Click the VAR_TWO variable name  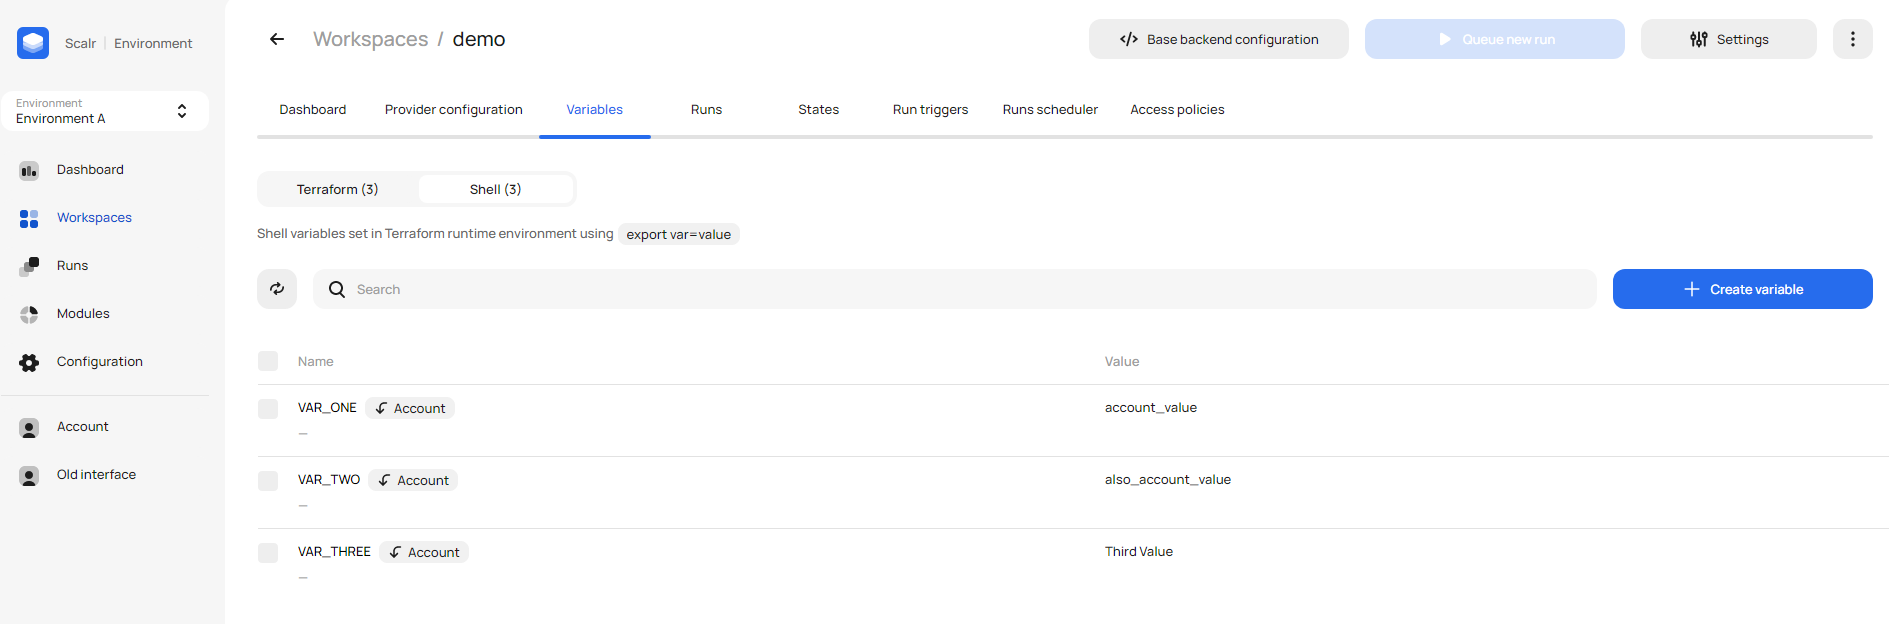click(x=329, y=480)
